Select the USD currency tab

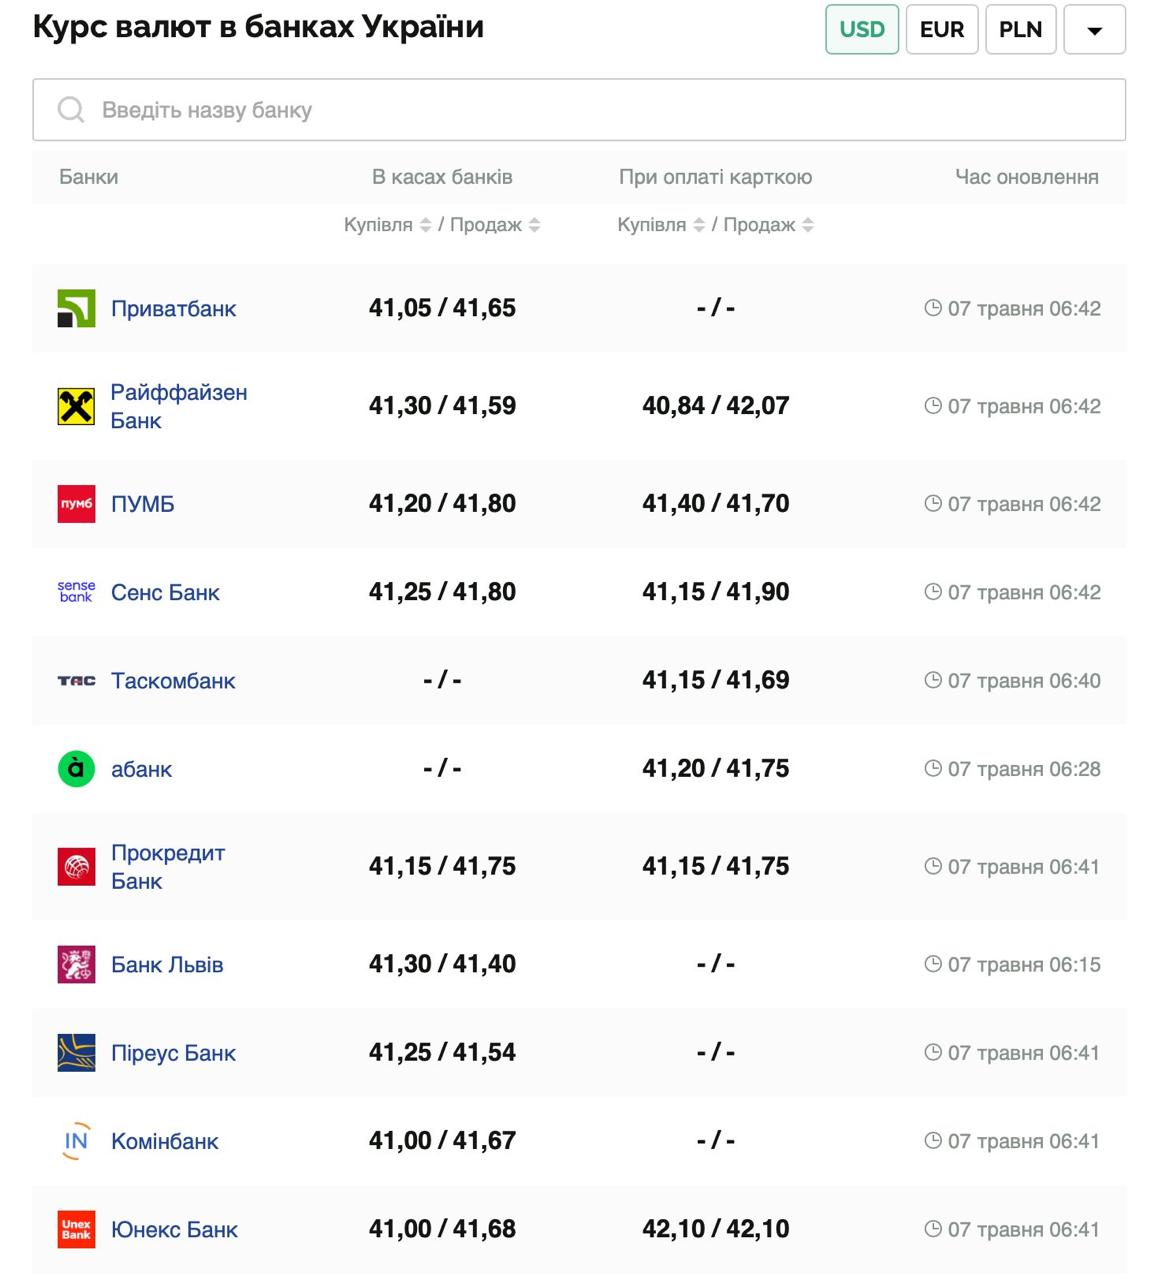pos(861,30)
